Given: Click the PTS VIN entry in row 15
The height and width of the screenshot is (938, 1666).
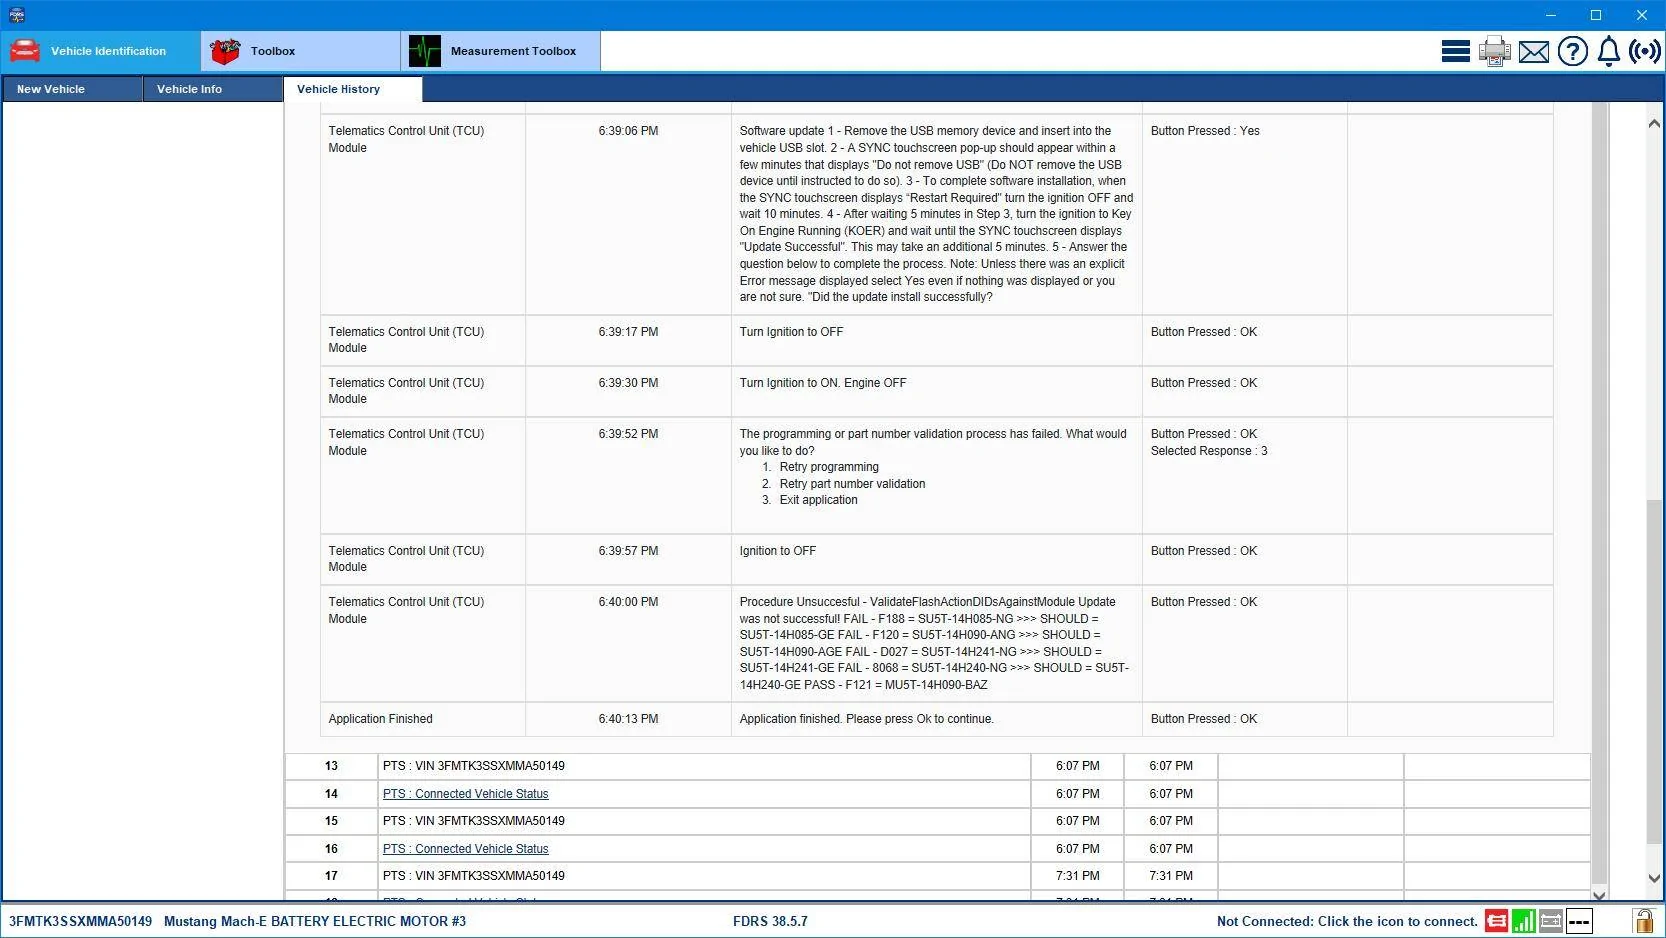Looking at the screenshot, I should [x=473, y=821].
